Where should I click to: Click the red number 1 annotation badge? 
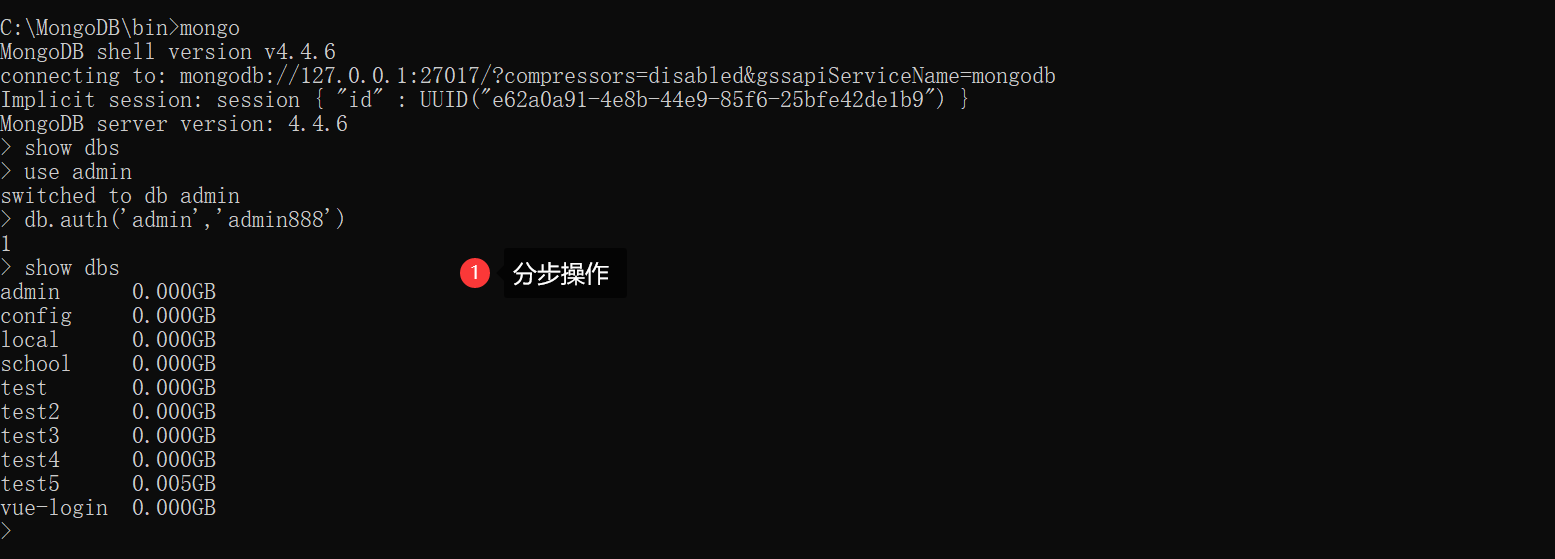(475, 273)
